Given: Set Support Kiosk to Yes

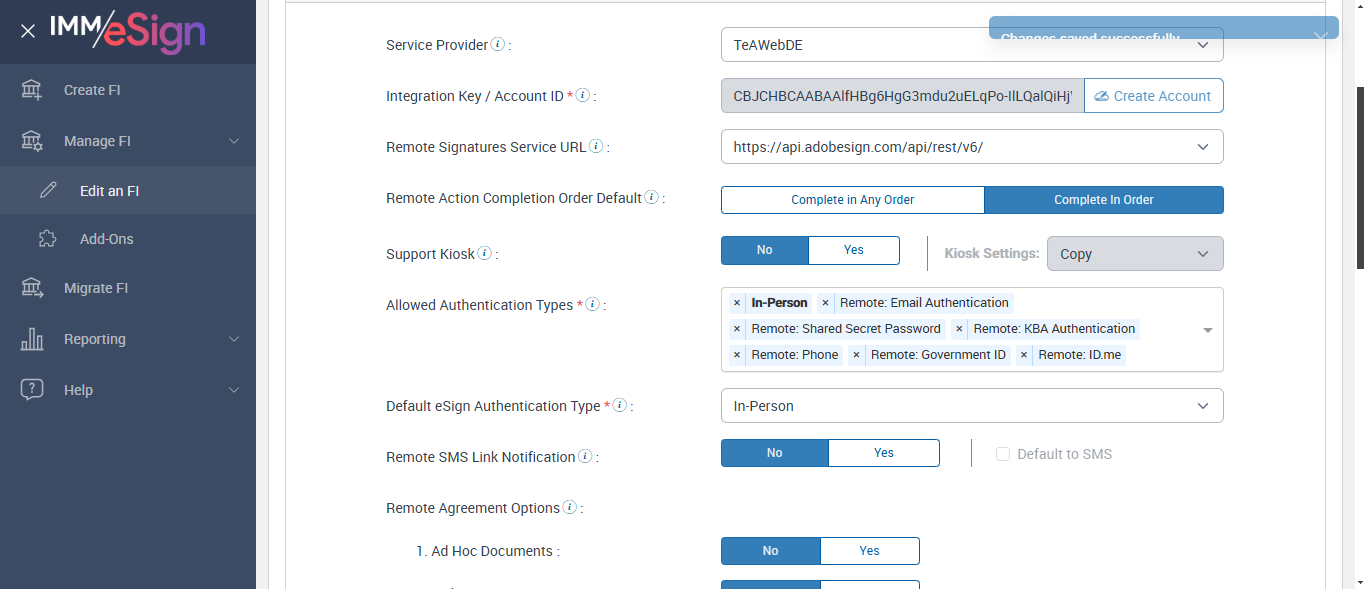Looking at the screenshot, I should click(853, 250).
